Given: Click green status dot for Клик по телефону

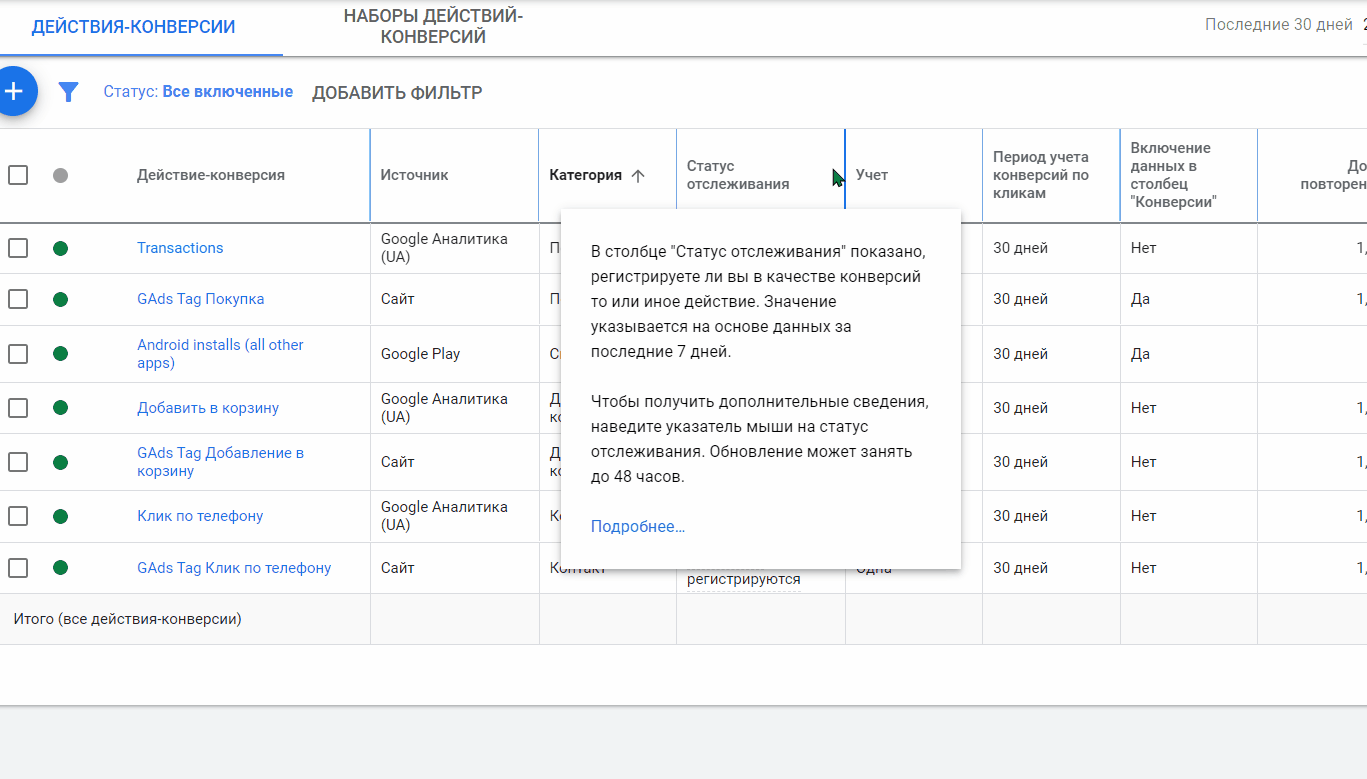Looking at the screenshot, I should coord(60,516).
